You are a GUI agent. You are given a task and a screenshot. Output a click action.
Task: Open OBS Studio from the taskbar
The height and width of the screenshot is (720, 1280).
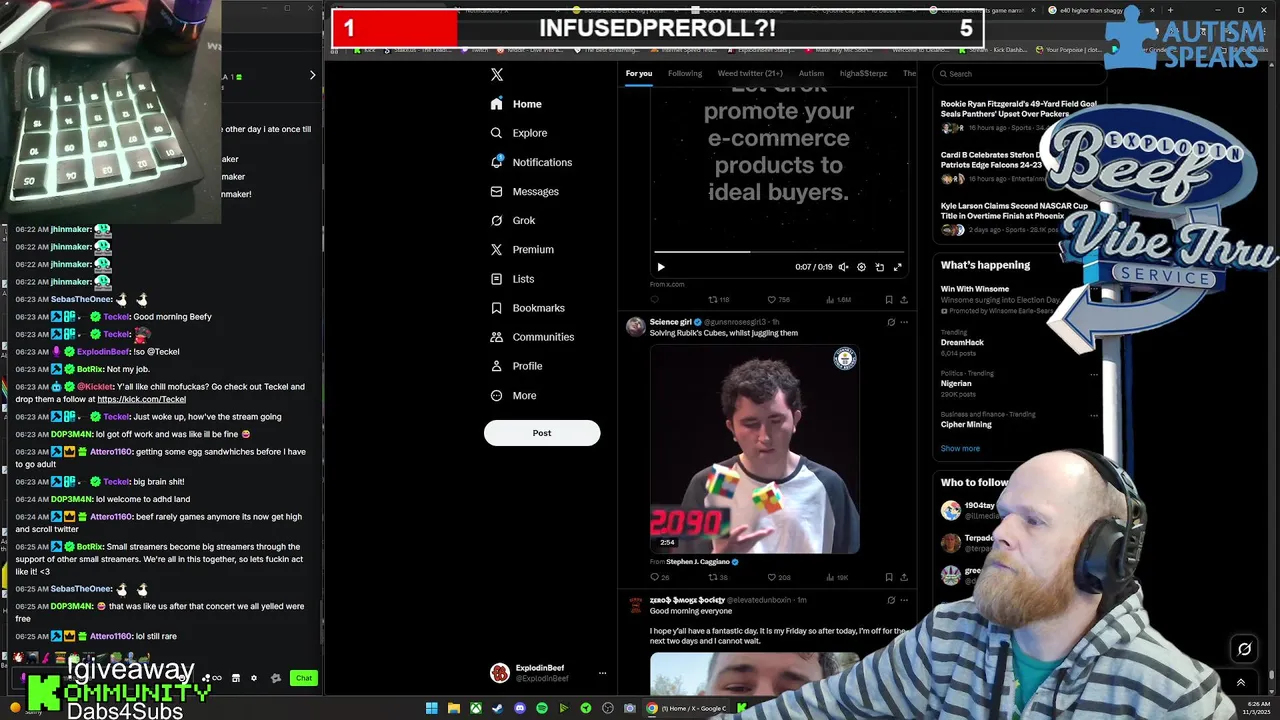point(608,708)
